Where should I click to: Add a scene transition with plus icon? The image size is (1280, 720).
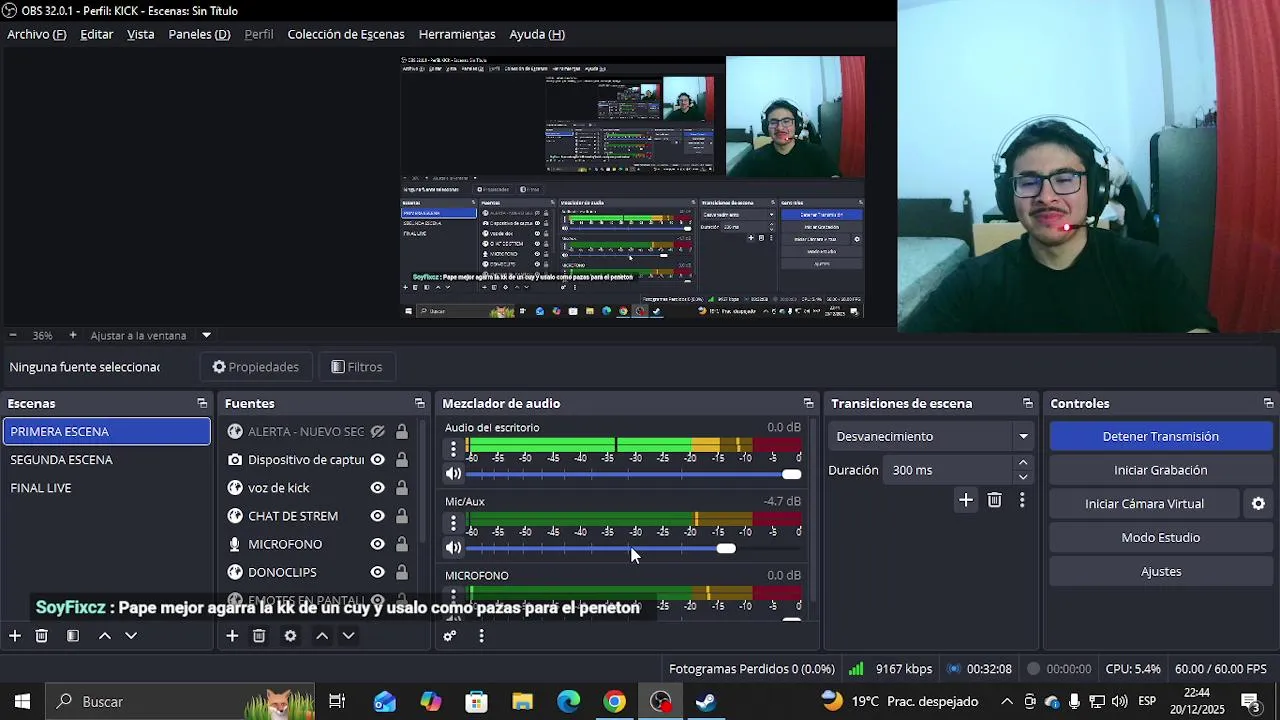pos(966,500)
